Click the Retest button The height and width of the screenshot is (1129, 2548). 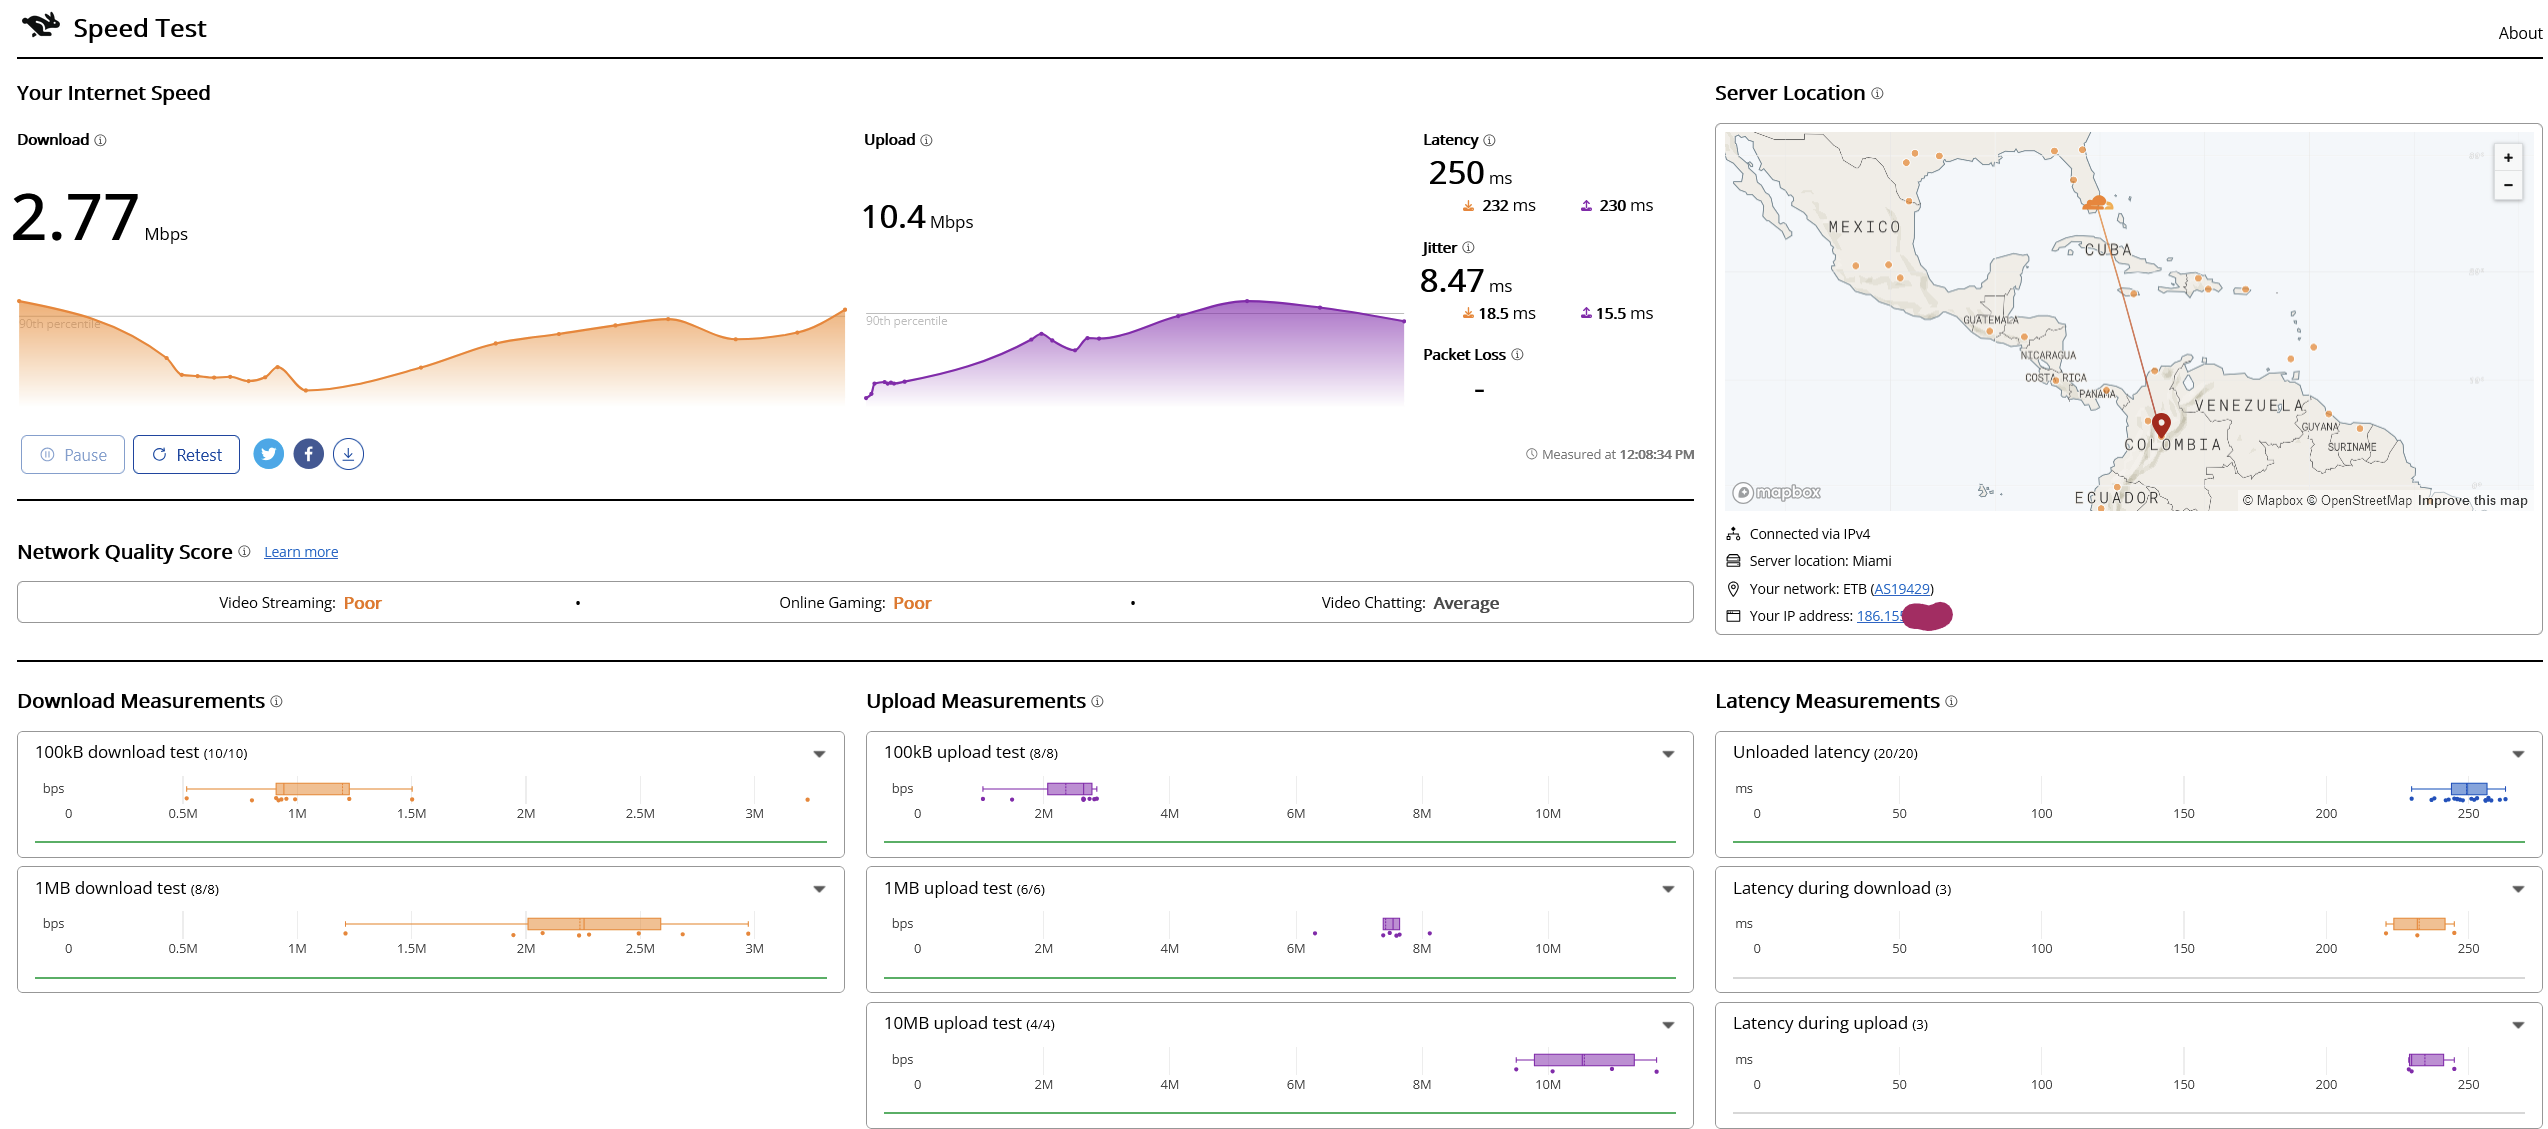tap(186, 454)
